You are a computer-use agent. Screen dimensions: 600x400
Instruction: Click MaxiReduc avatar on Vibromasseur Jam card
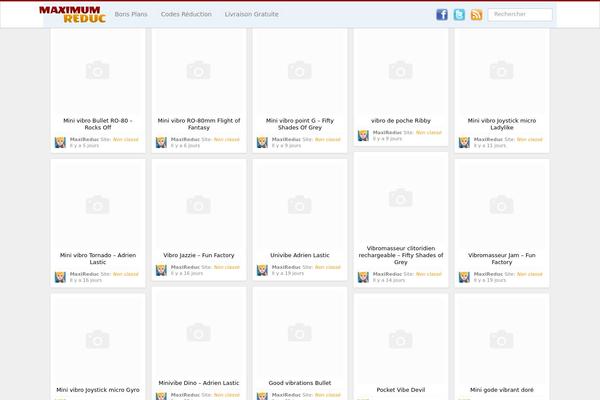tap(464, 277)
